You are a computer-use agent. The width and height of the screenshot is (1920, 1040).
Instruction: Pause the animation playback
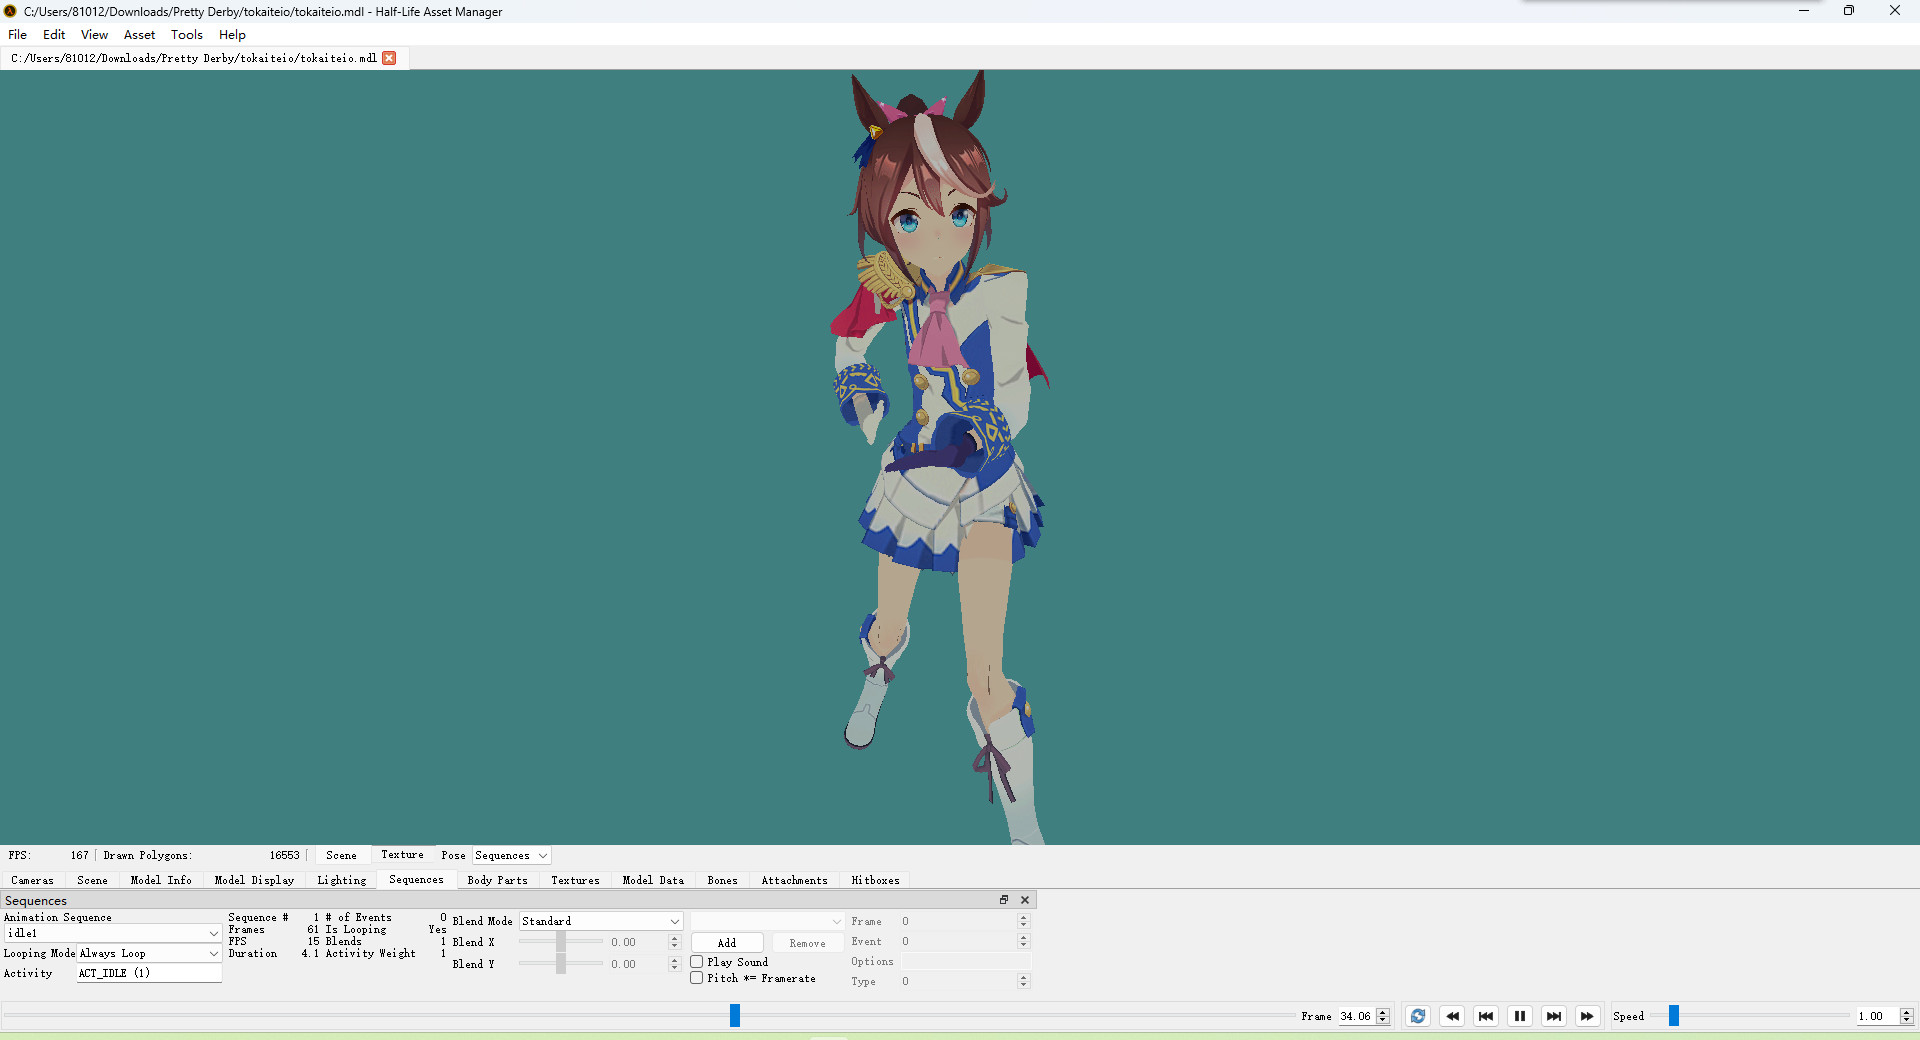pyautogui.click(x=1520, y=1016)
